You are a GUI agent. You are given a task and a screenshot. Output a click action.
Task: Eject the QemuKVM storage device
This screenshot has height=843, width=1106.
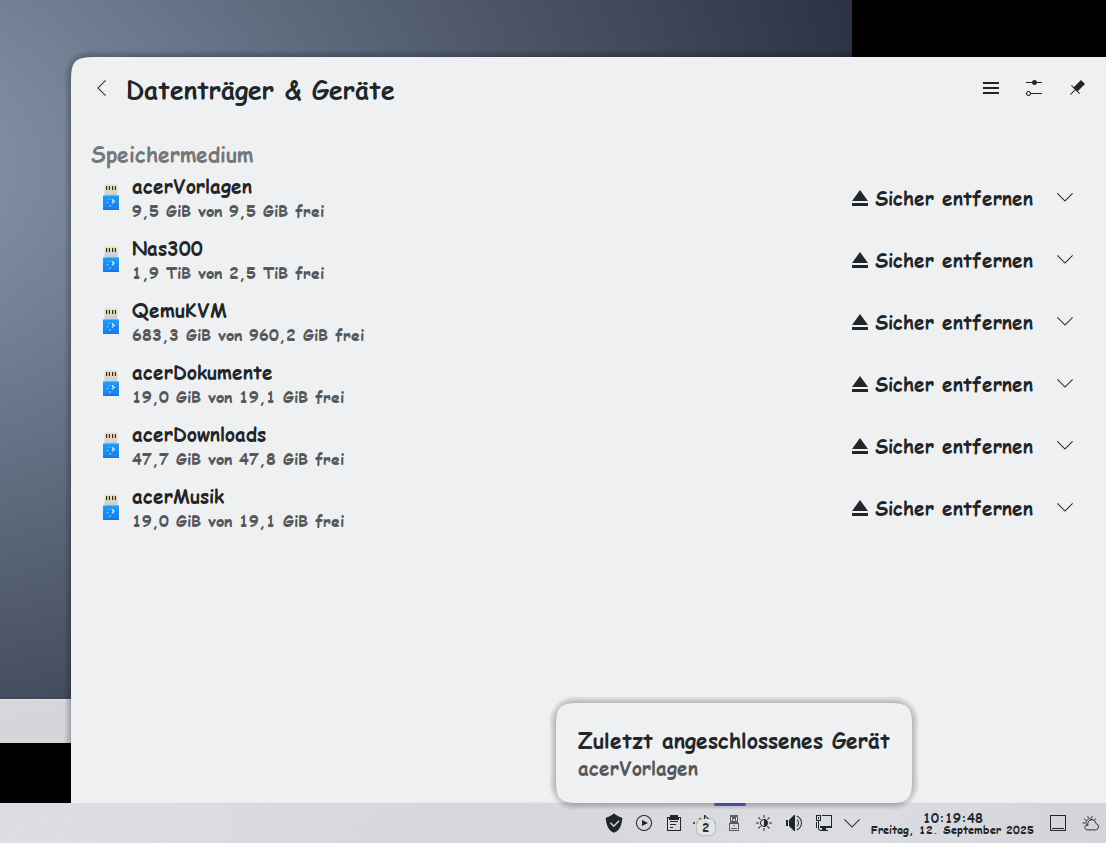click(942, 323)
